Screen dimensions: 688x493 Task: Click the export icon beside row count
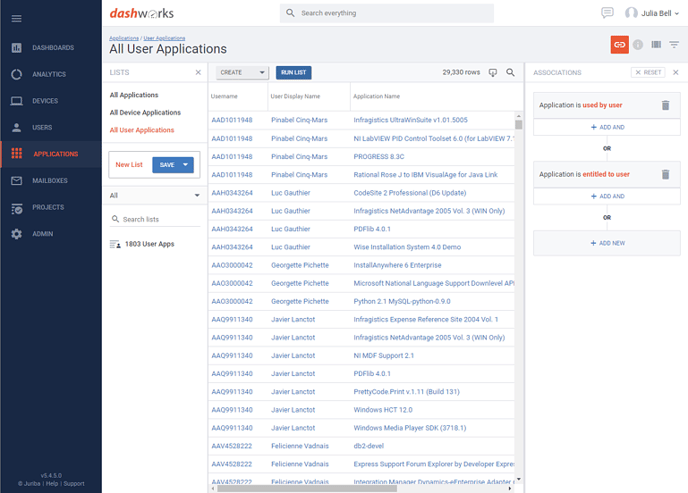pyautogui.click(x=493, y=73)
